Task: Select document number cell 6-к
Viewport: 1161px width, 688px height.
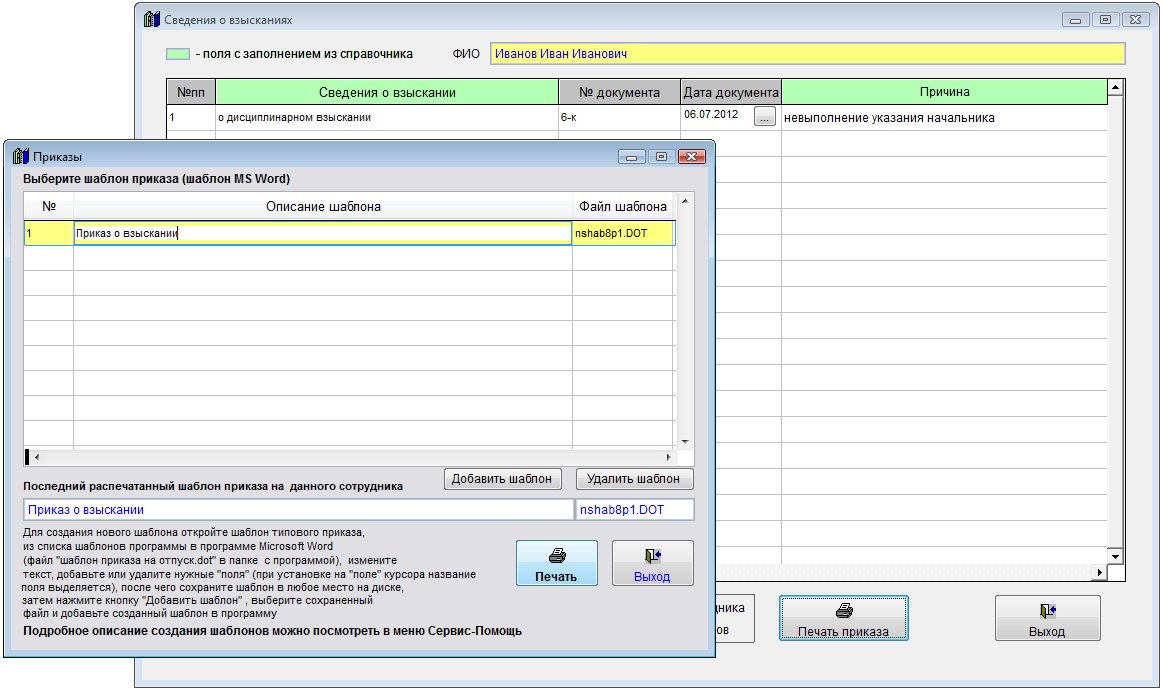Action: click(619, 117)
